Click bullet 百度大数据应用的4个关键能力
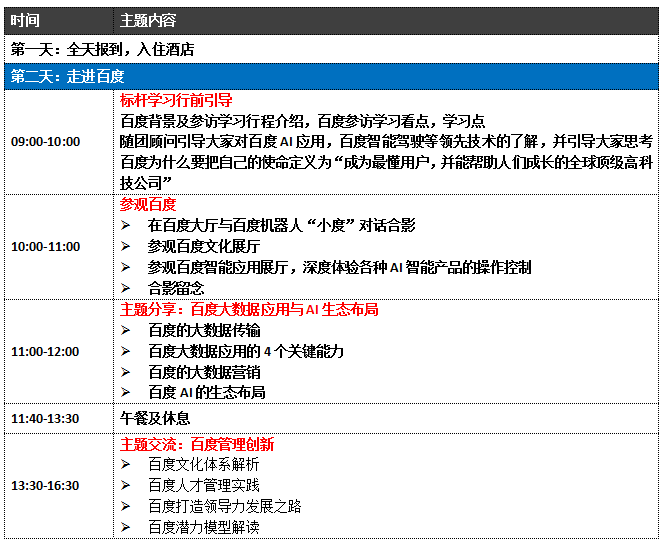 coord(246,352)
